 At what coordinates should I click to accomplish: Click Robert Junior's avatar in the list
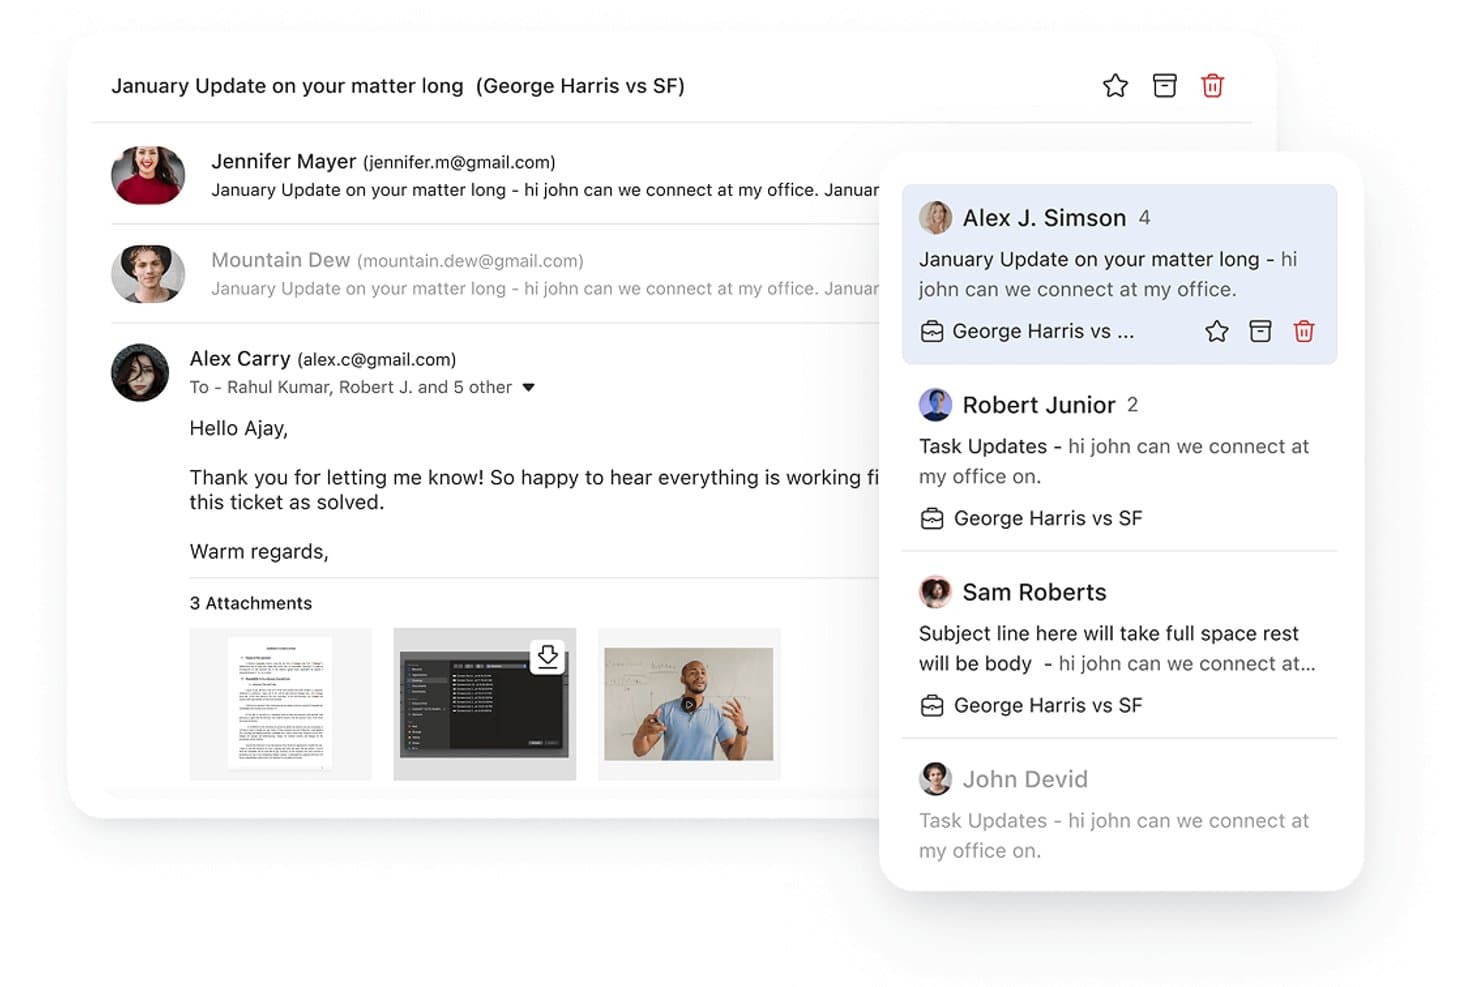pyautogui.click(x=935, y=404)
